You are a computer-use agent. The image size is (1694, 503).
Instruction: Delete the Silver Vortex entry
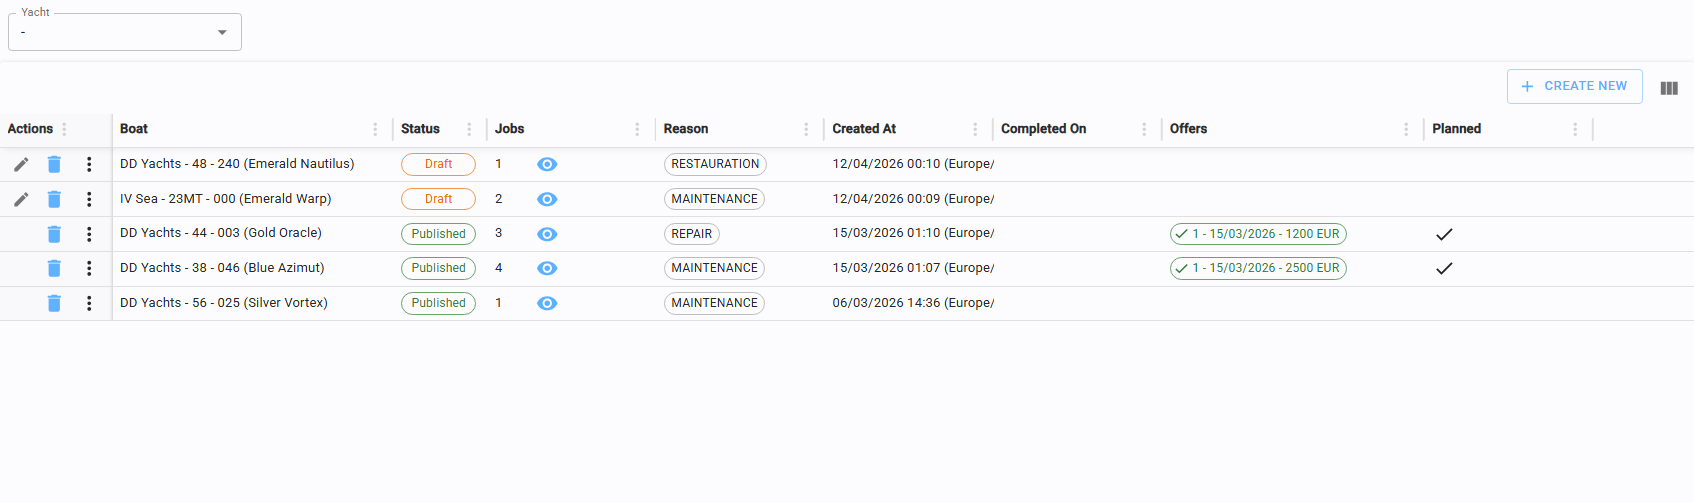54,303
